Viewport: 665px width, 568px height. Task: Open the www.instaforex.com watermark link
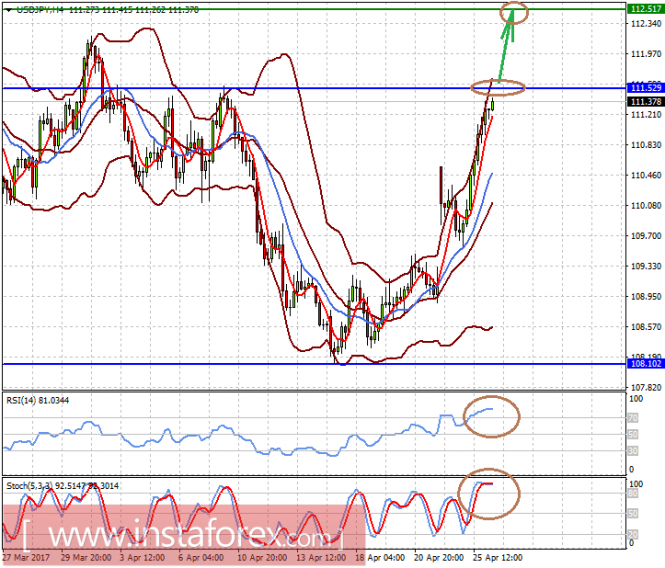pyautogui.click(x=182, y=534)
